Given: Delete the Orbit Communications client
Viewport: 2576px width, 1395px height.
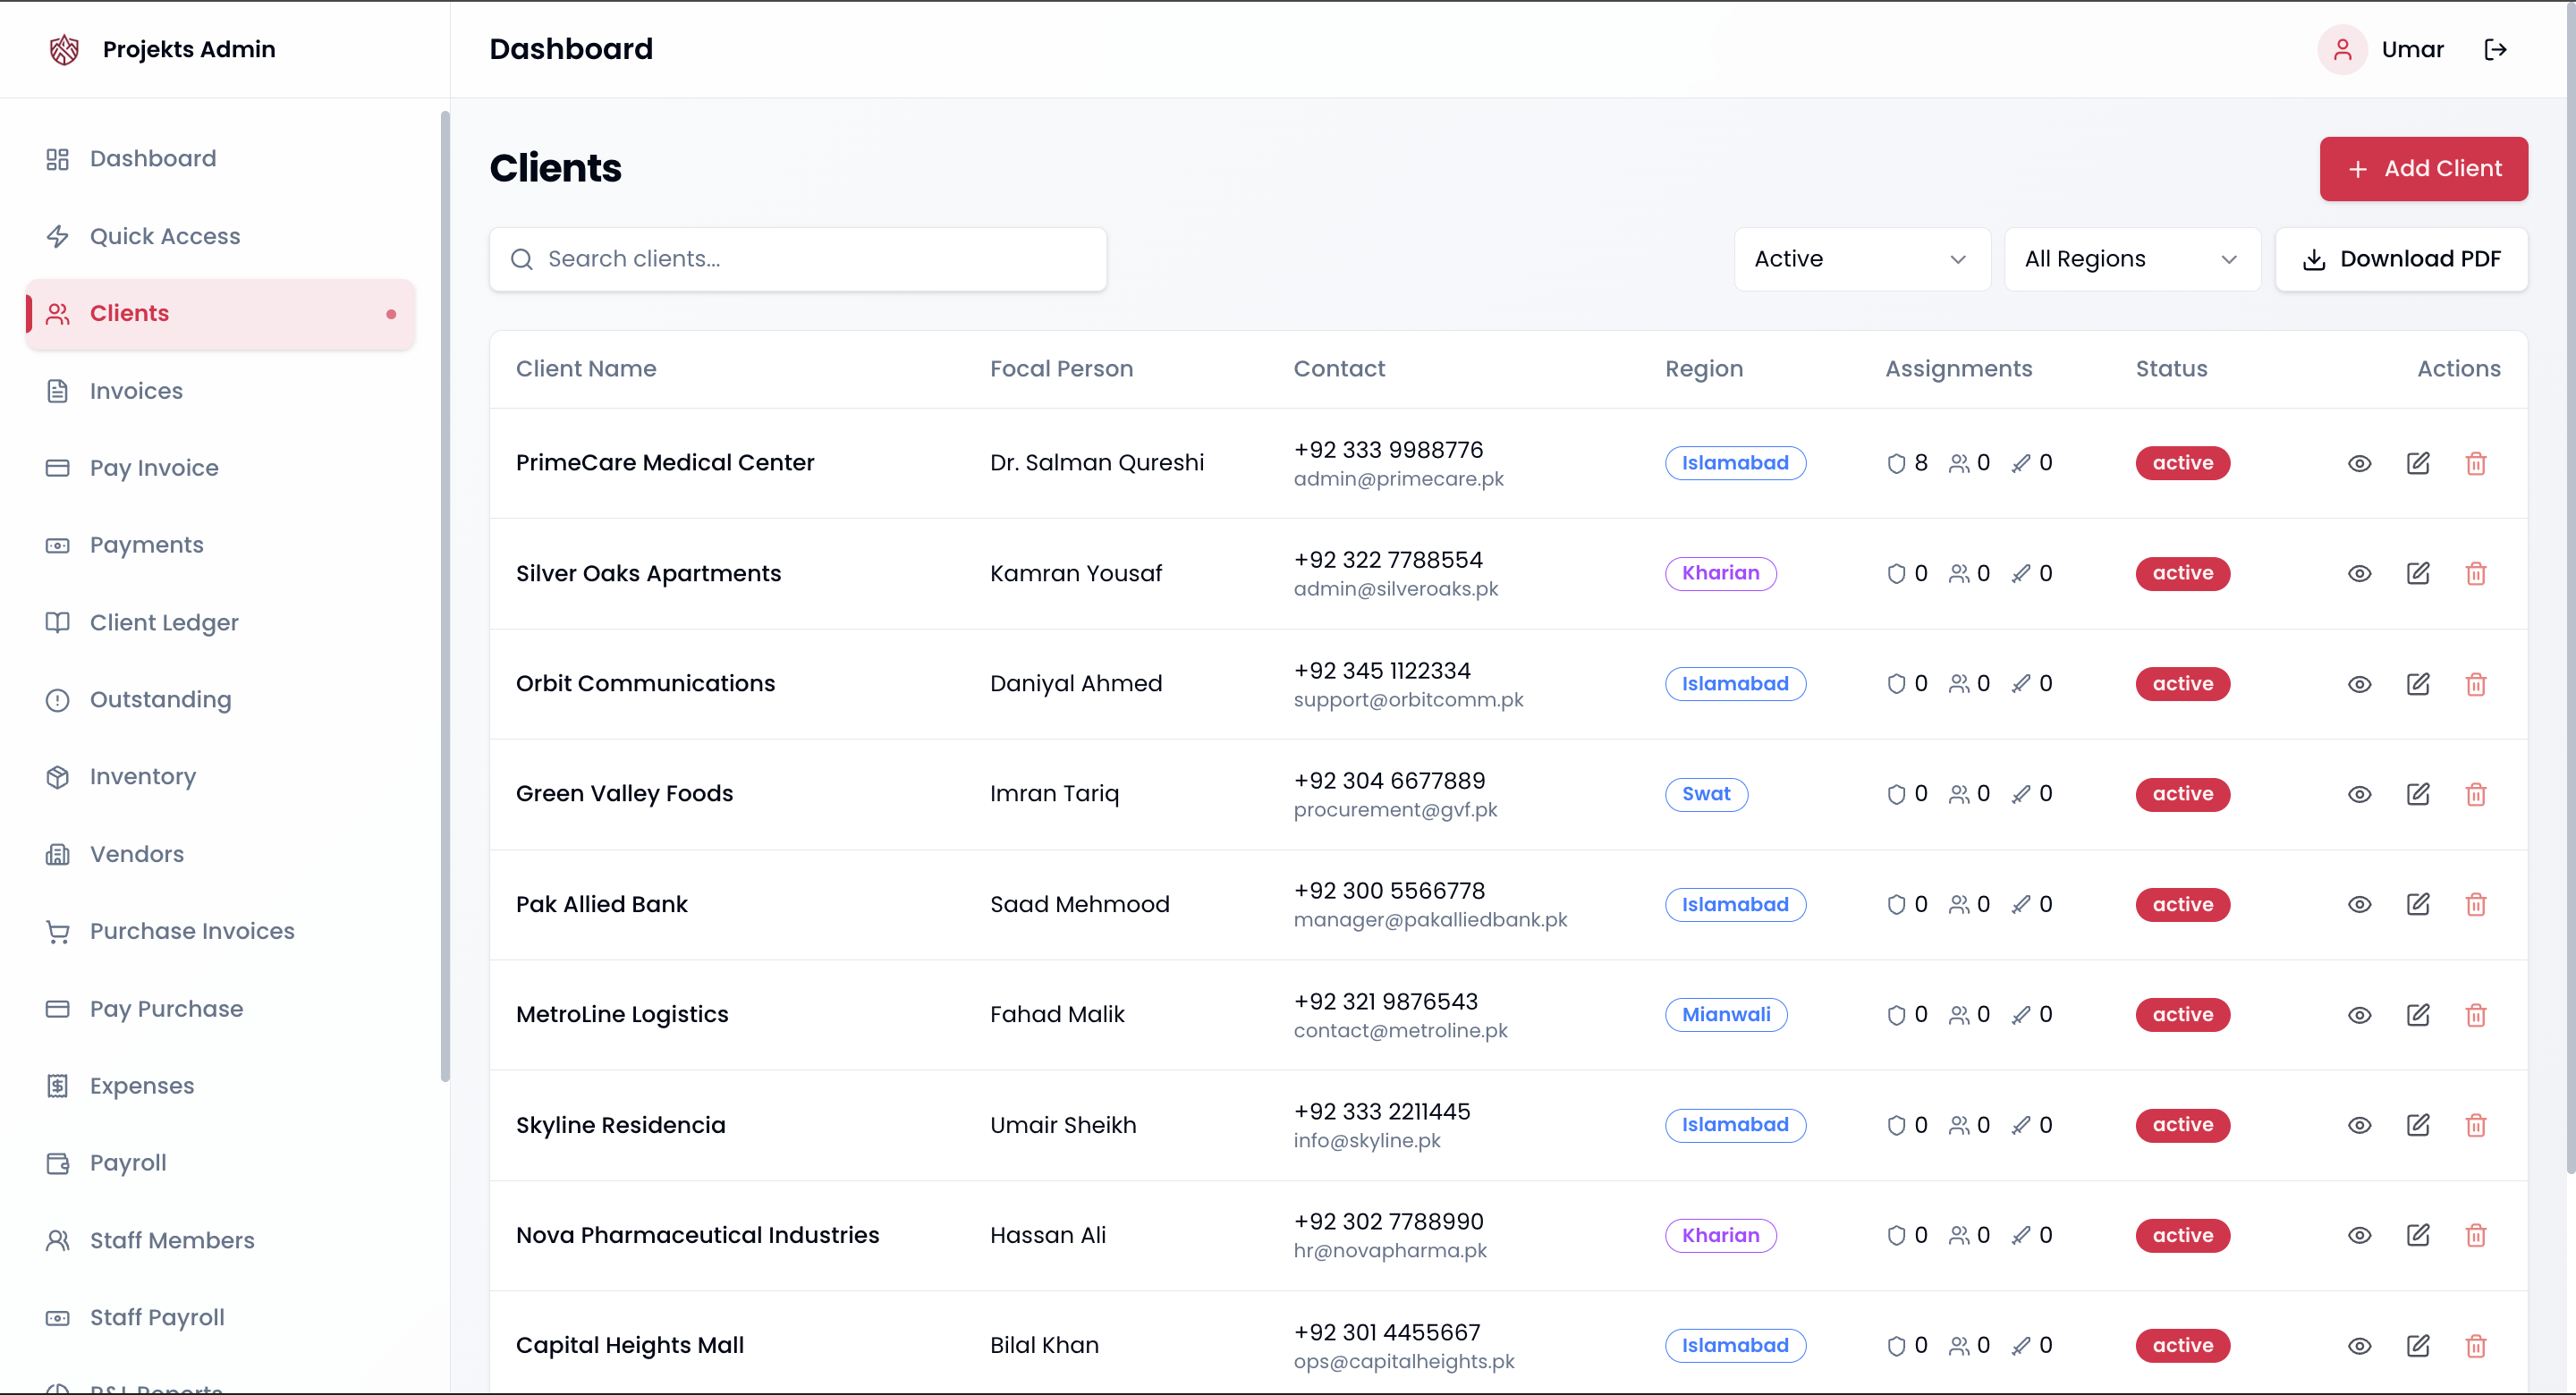Looking at the screenshot, I should pos(2476,684).
